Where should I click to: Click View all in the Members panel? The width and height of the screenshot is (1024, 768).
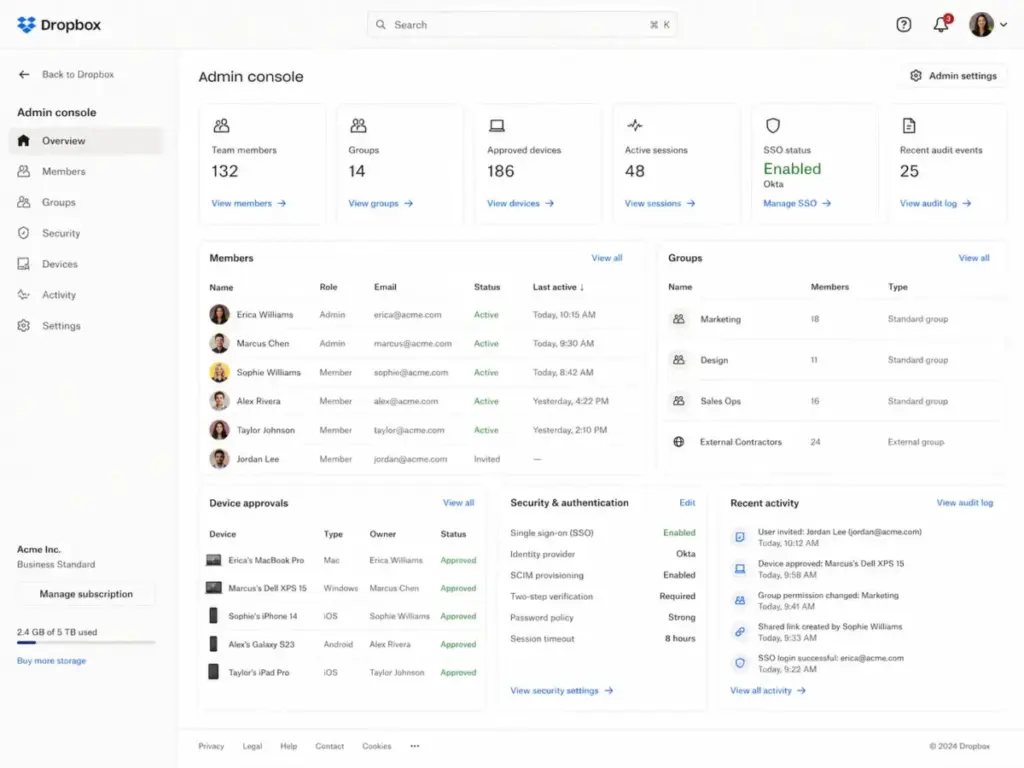coord(607,258)
